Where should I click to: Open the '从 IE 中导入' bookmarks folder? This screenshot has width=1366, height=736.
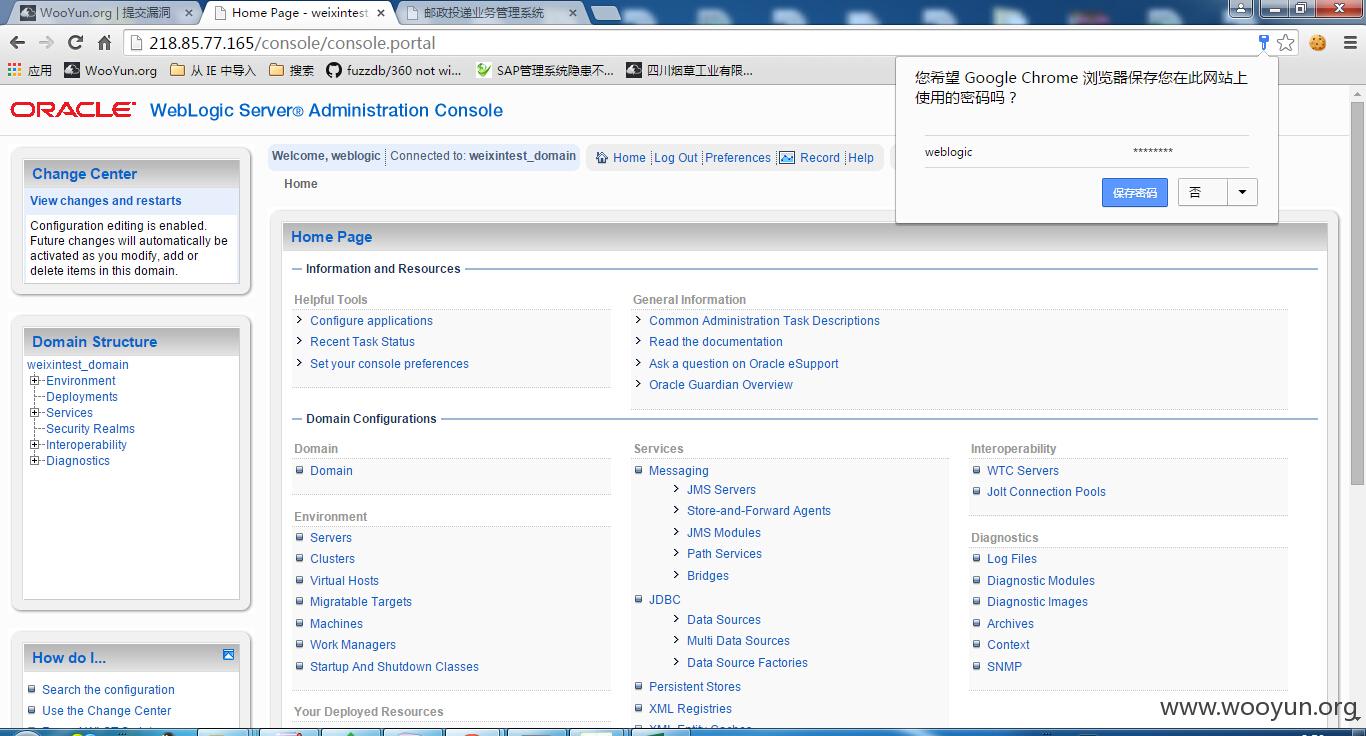pos(213,70)
